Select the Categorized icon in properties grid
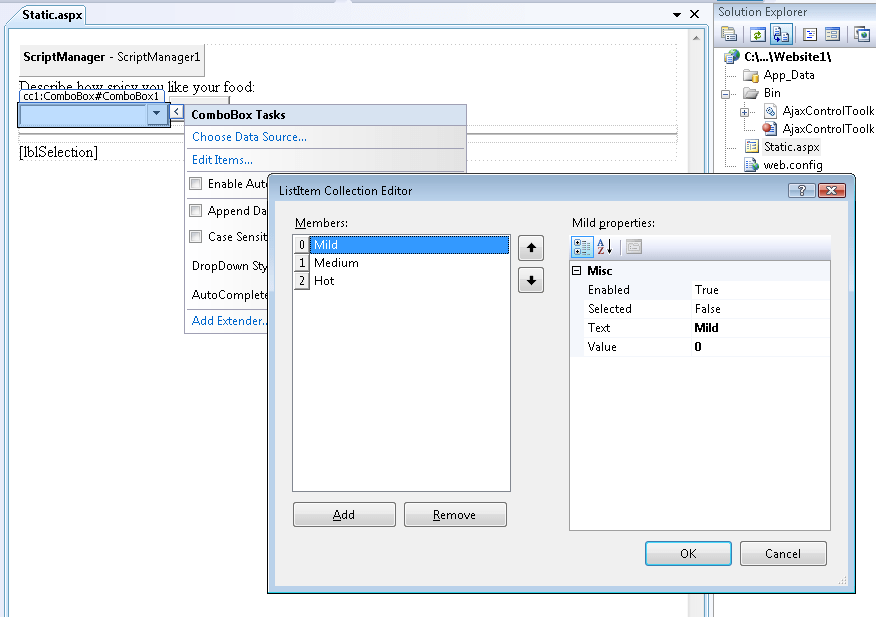Screen dimensions: 876x617 (581, 247)
